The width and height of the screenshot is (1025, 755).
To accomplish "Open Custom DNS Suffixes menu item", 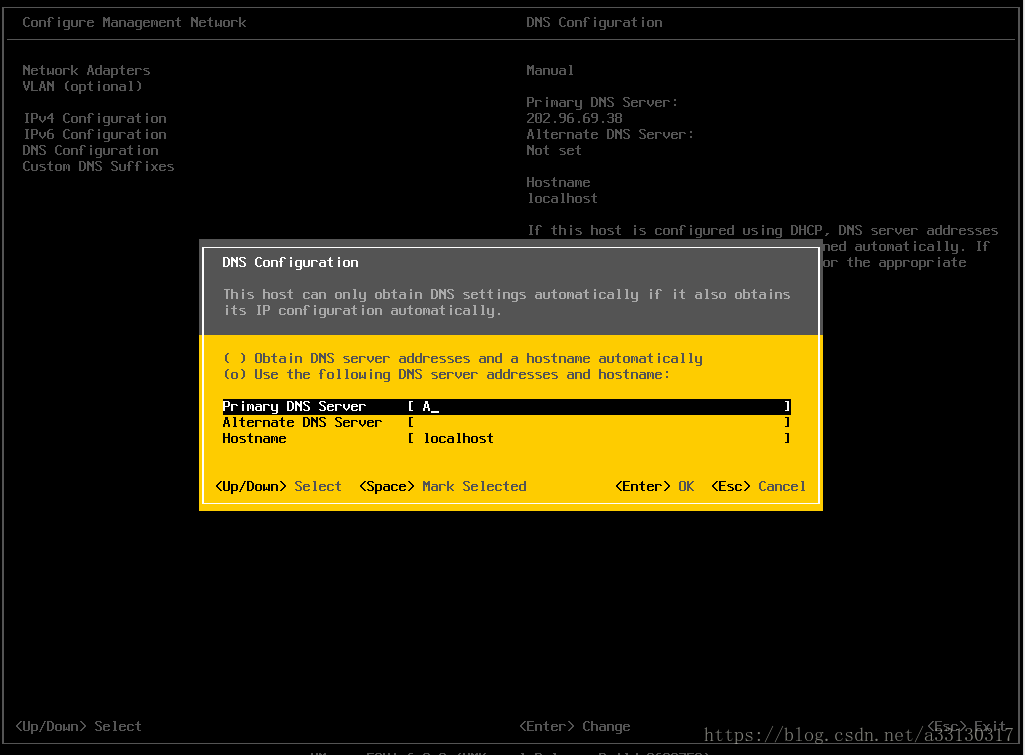I will pyautogui.click(x=98, y=166).
